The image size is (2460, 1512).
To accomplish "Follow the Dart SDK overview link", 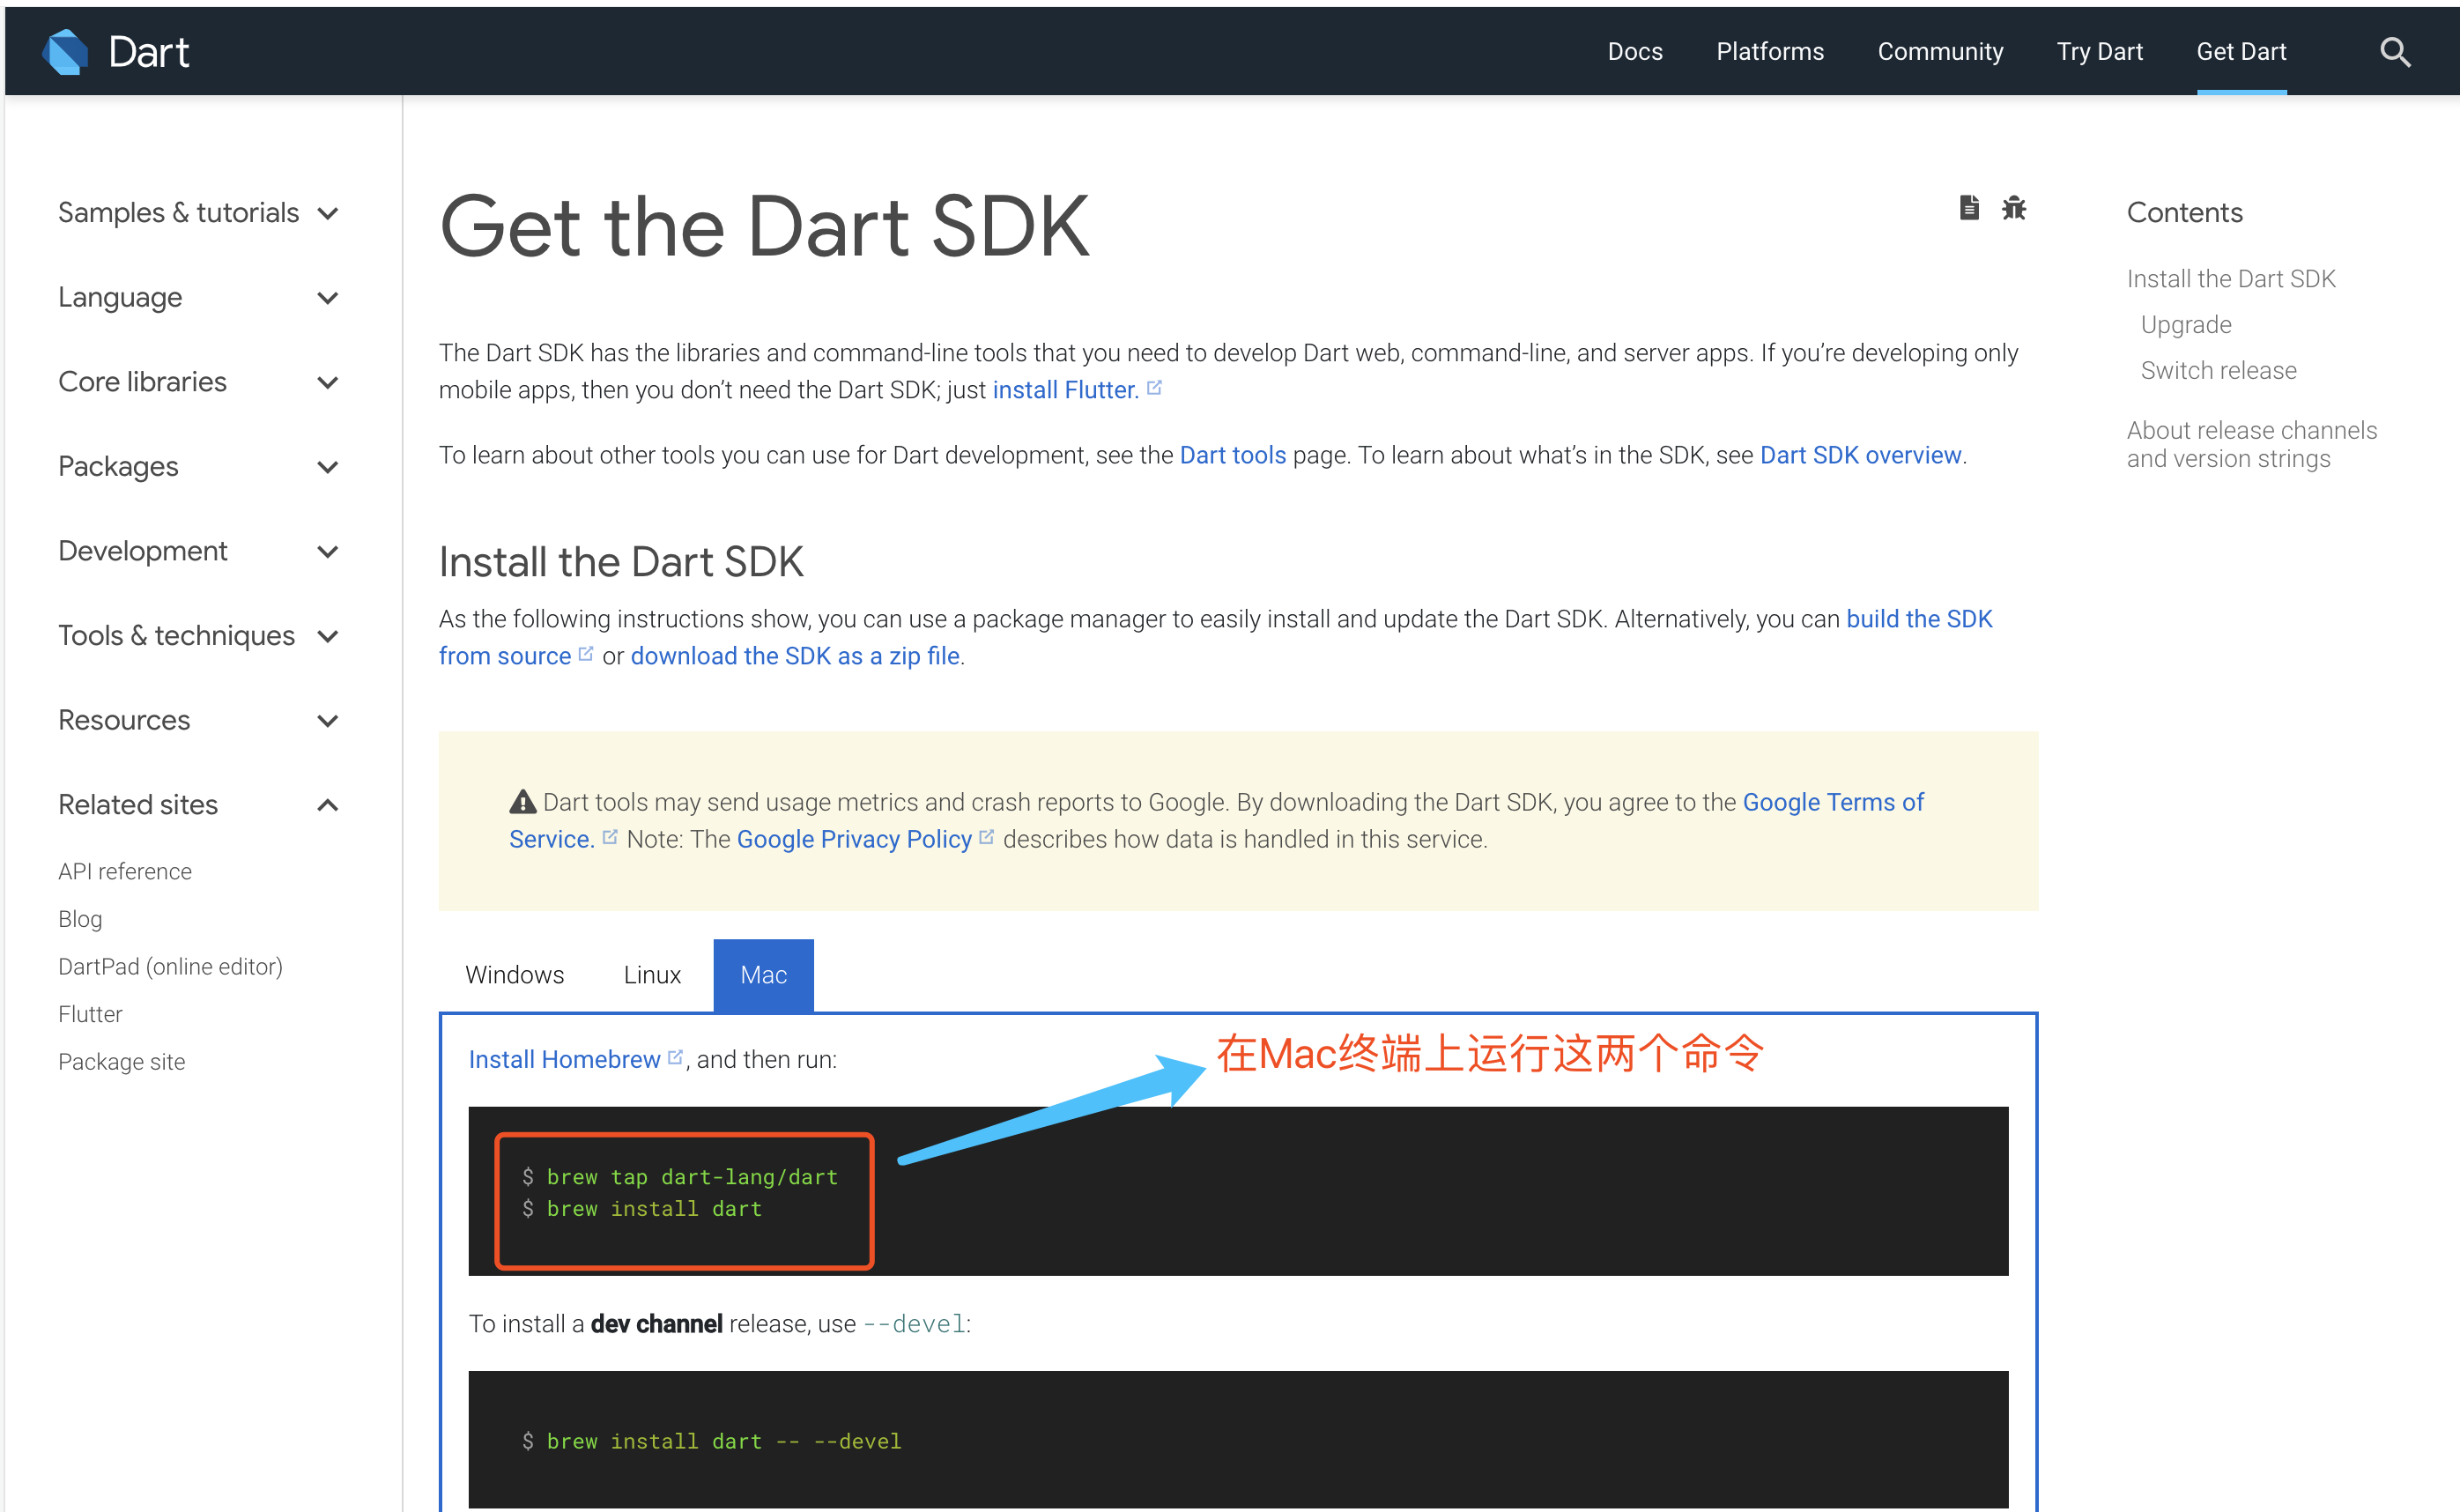I will click(x=1860, y=455).
